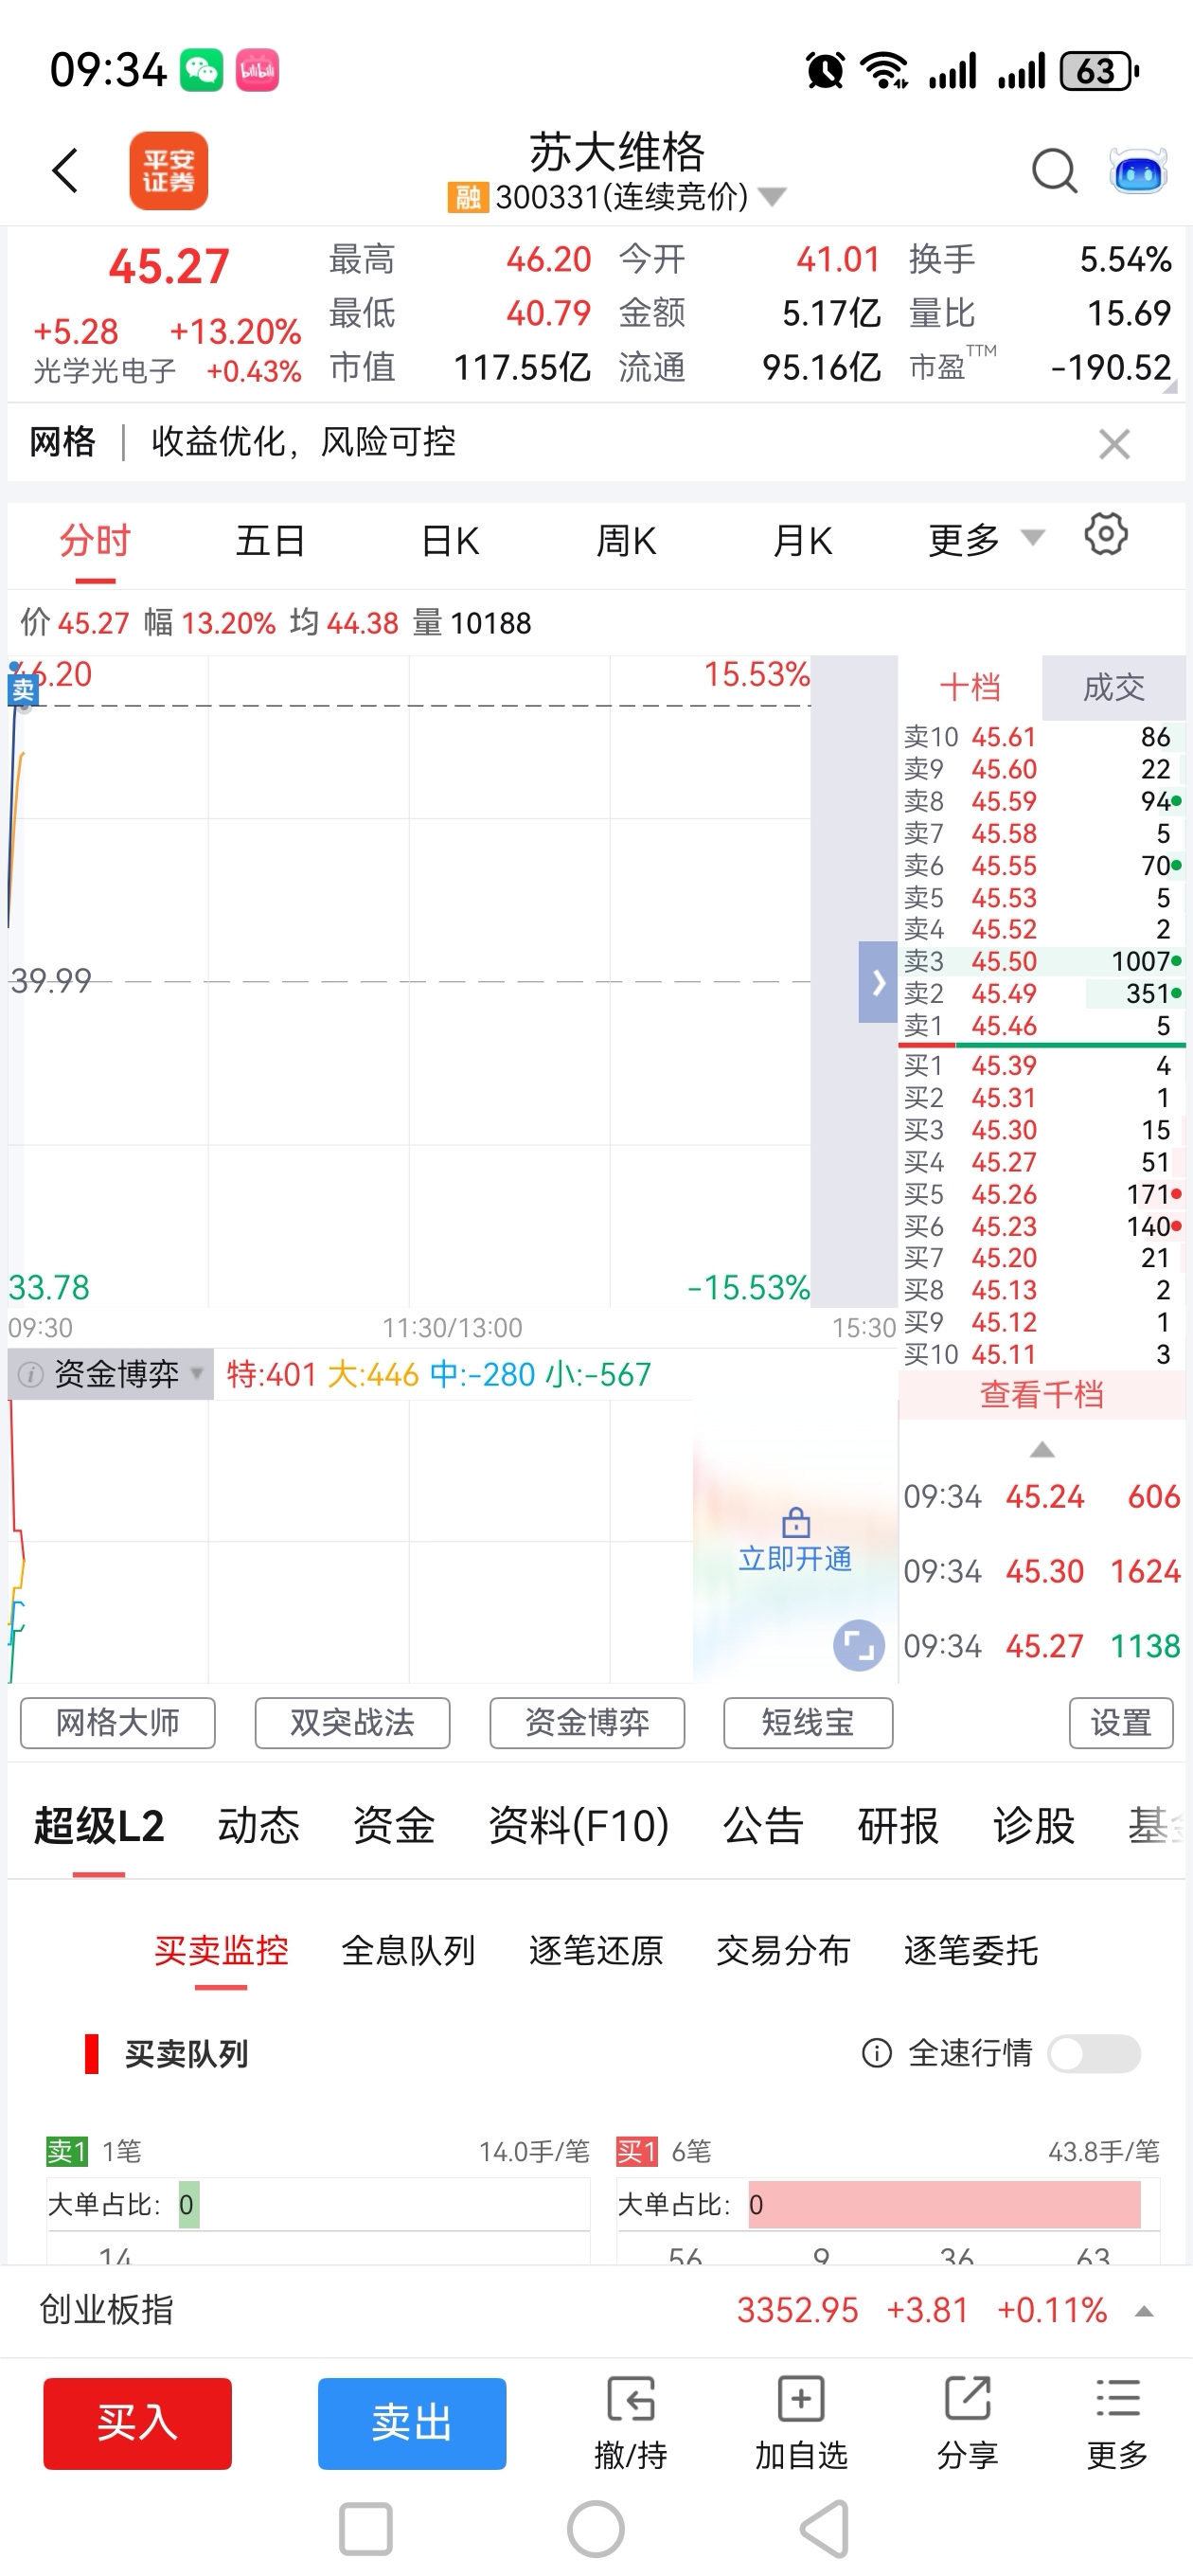Open the 动态 tab
Image resolution: width=1193 pixels, height=2576 pixels.
point(259,1826)
